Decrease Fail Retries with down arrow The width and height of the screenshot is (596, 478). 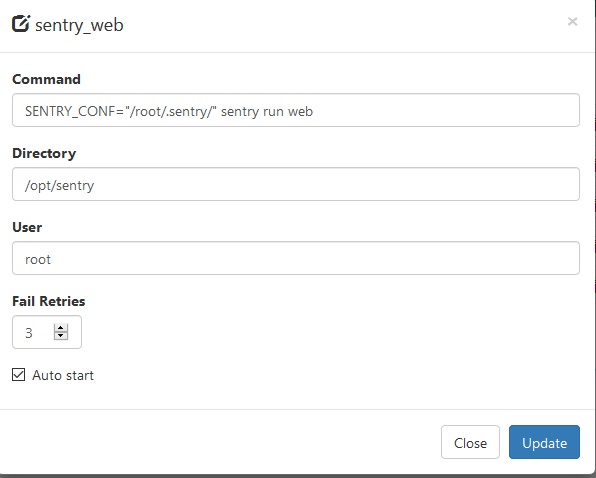(x=61, y=336)
